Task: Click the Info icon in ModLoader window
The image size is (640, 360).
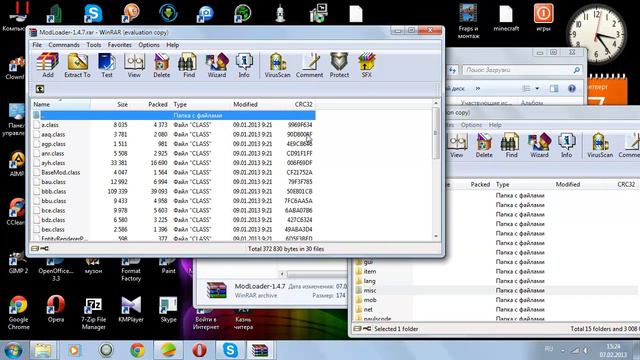Action: point(244,65)
